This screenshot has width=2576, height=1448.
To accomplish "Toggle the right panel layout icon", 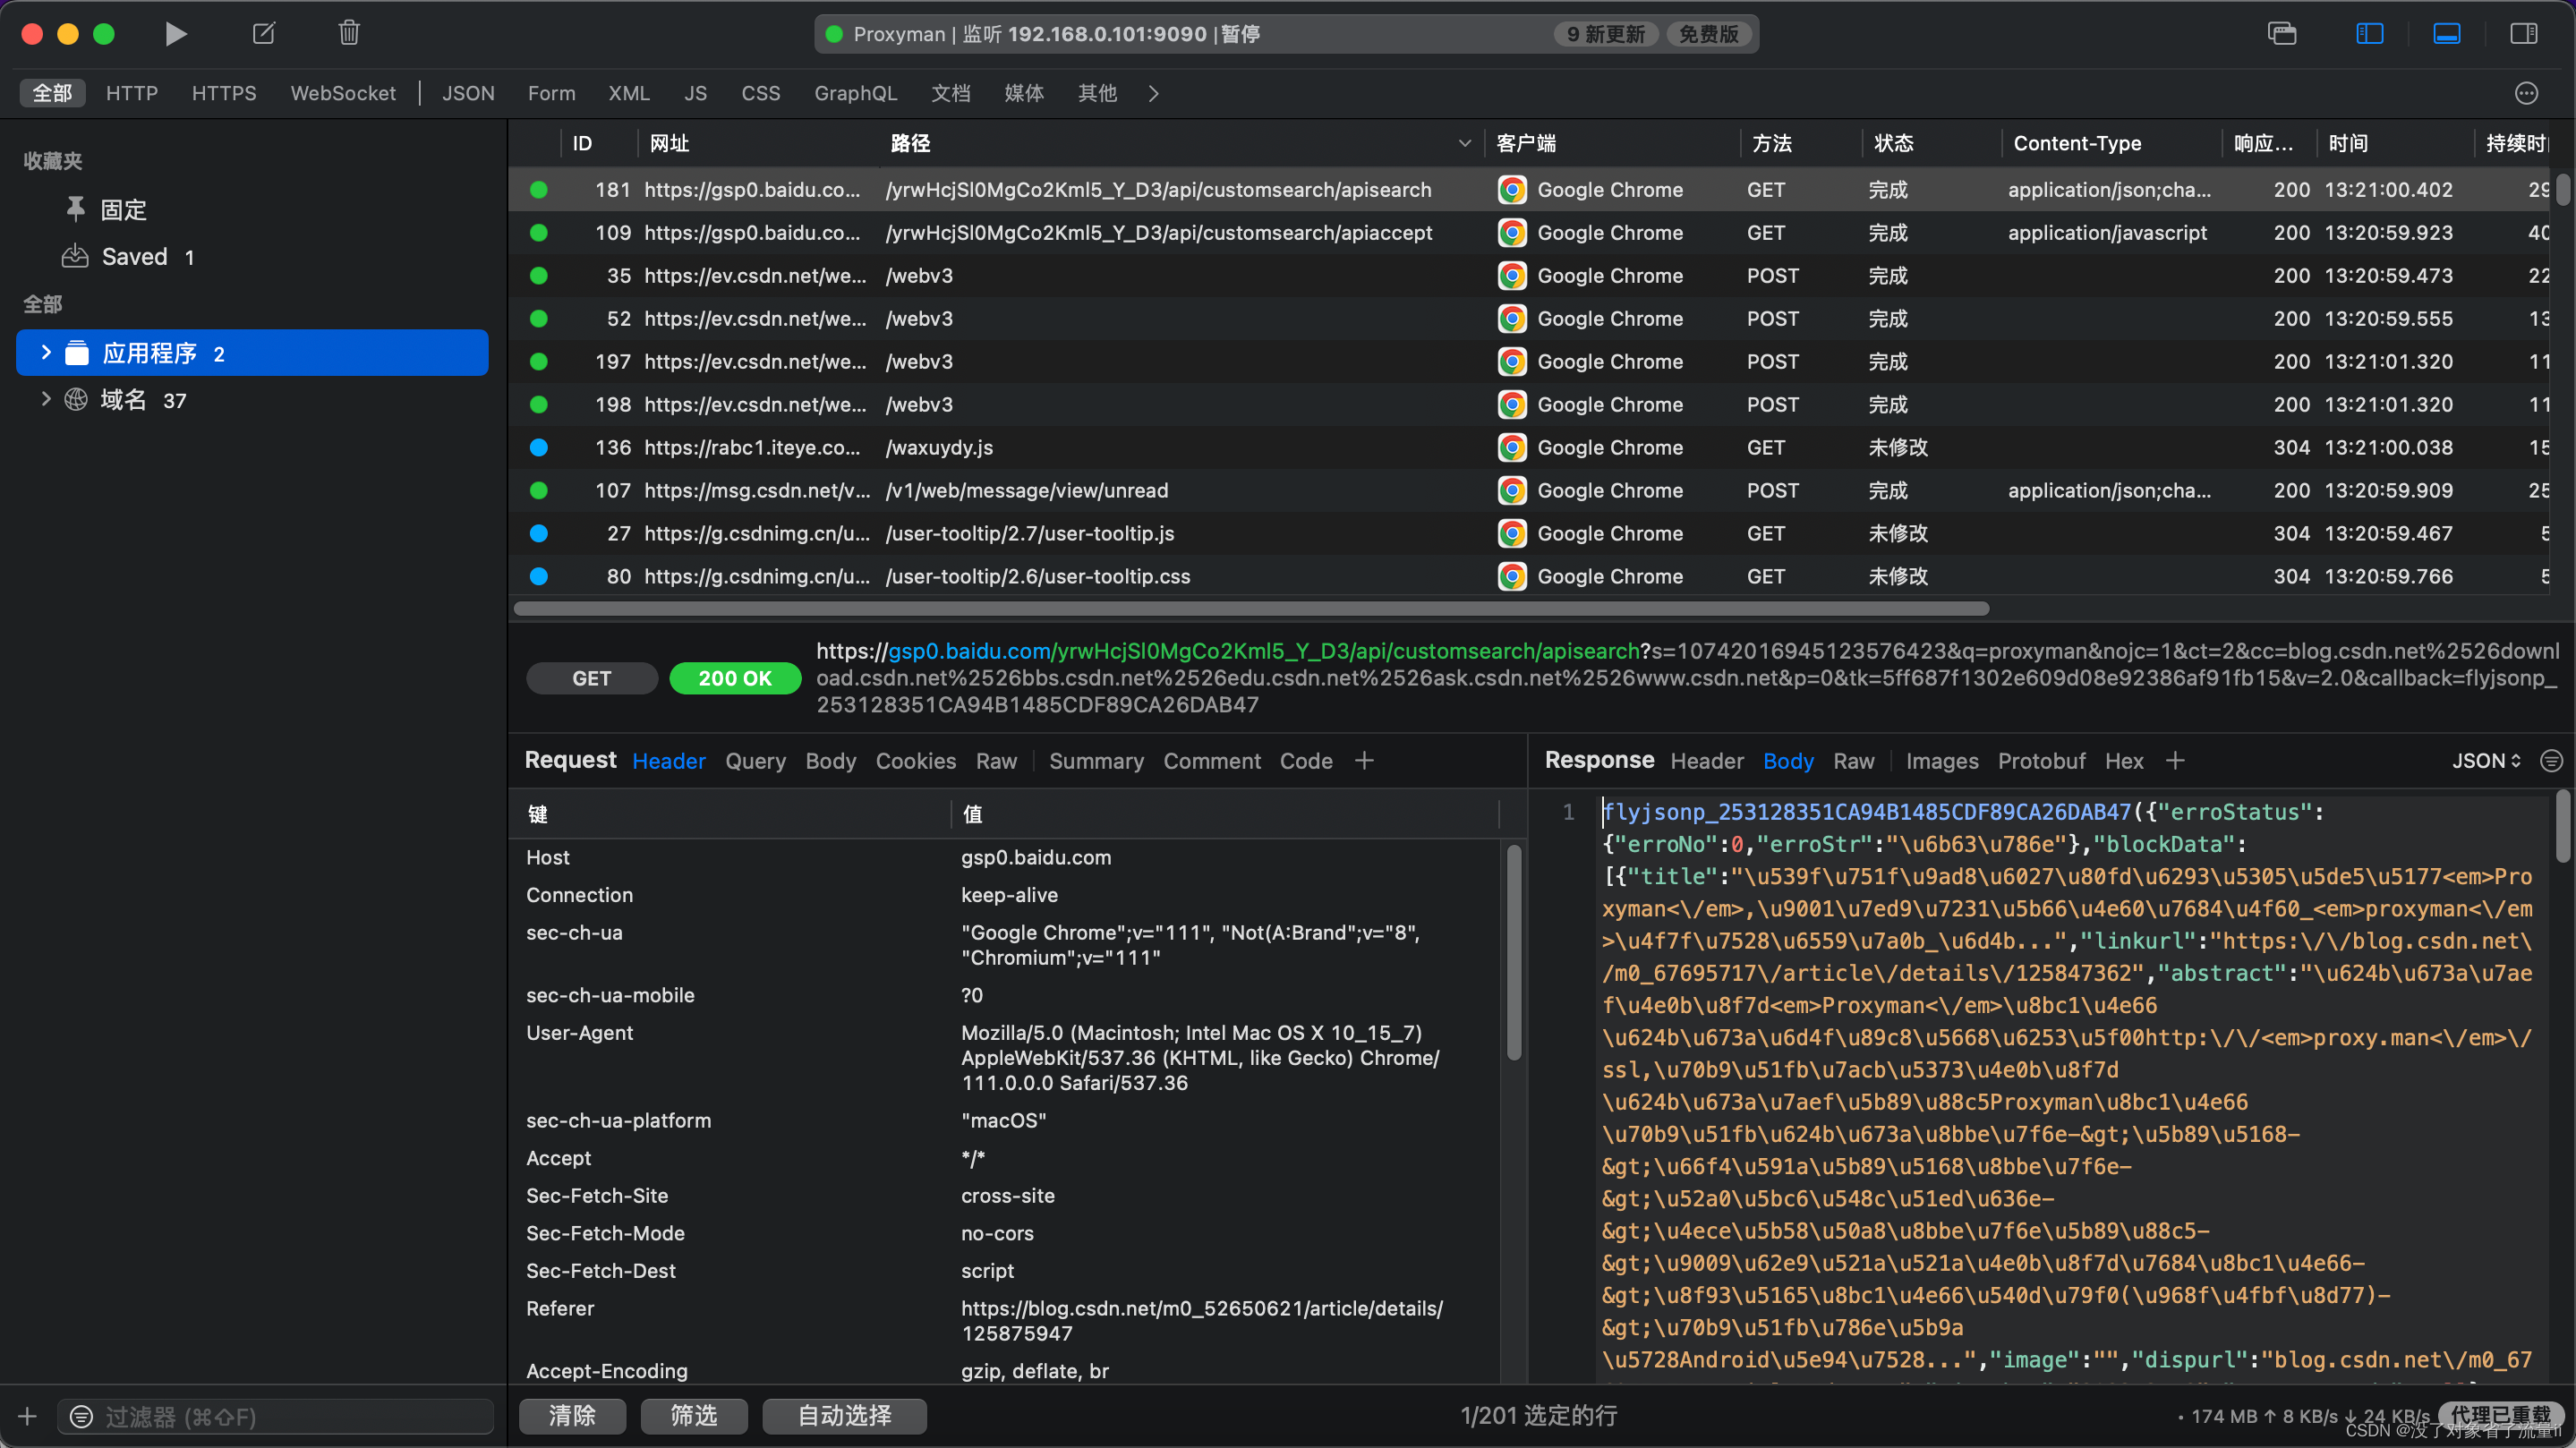I will (x=2523, y=34).
